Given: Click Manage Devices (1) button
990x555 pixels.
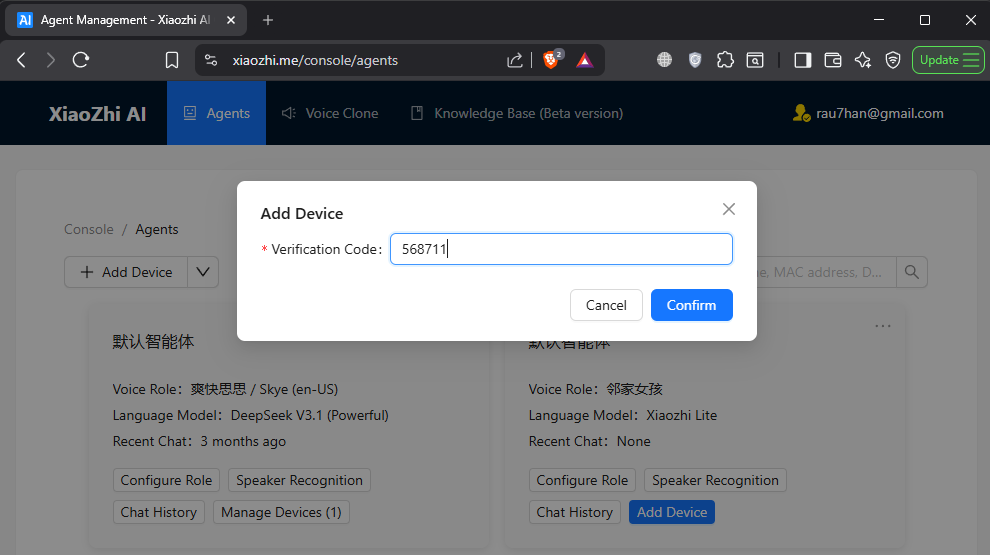Looking at the screenshot, I should coord(281,512).
